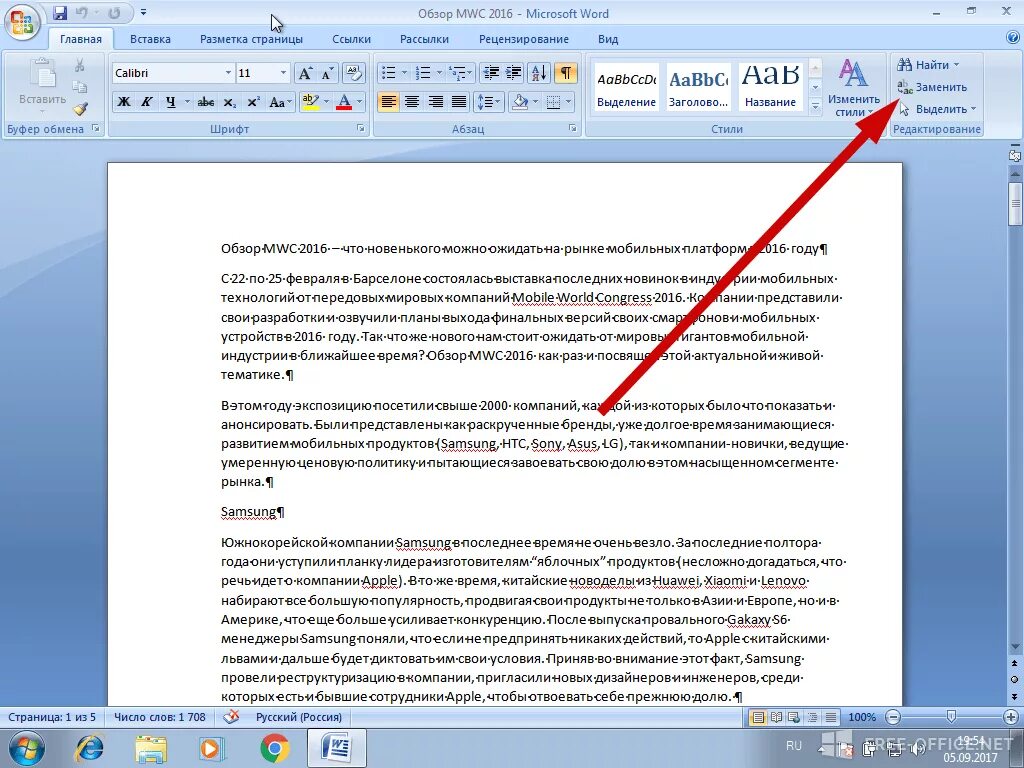Screen dimensions: 1024x768
Task: Switch to the Вид tab
Action: pyautogui.click(x=608, y=39)
